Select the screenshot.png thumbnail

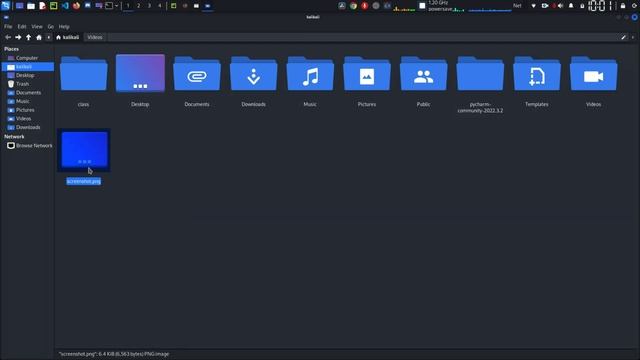point(84,150)
